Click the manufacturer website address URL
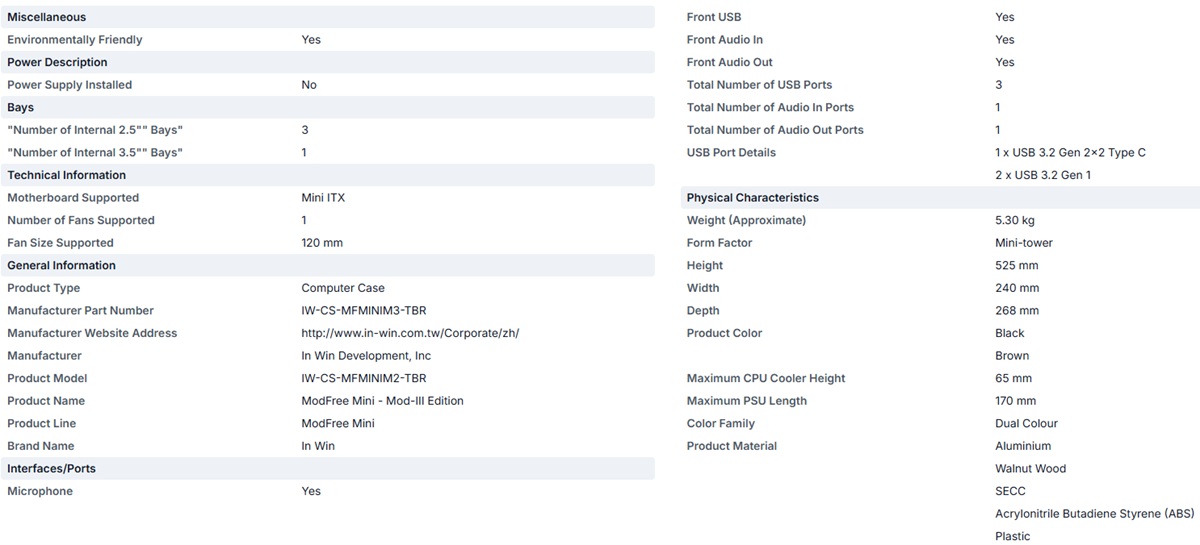1200x545 pixels. (410, 333)
